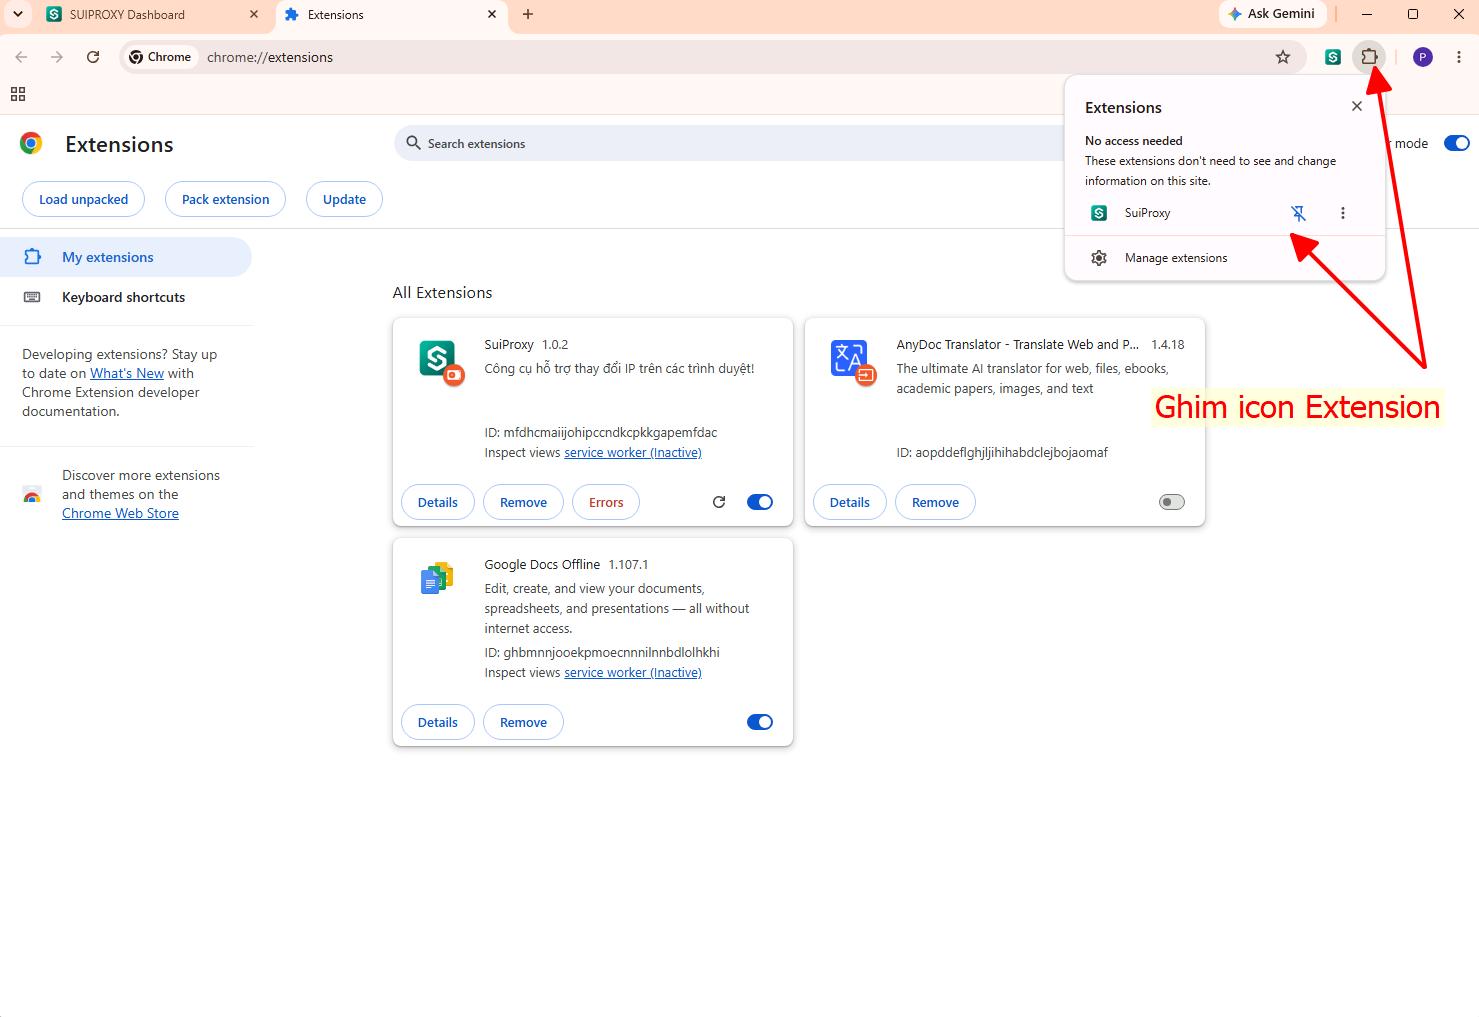Click the Manage extensions gear icon
Screen dimensions: 1479x1017
pyautogui.click(x=1099, y=258)
